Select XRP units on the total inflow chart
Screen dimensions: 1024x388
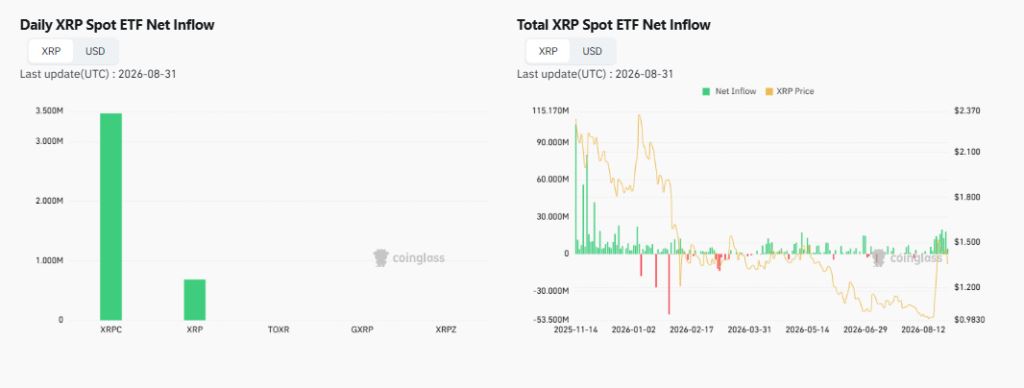548,52
